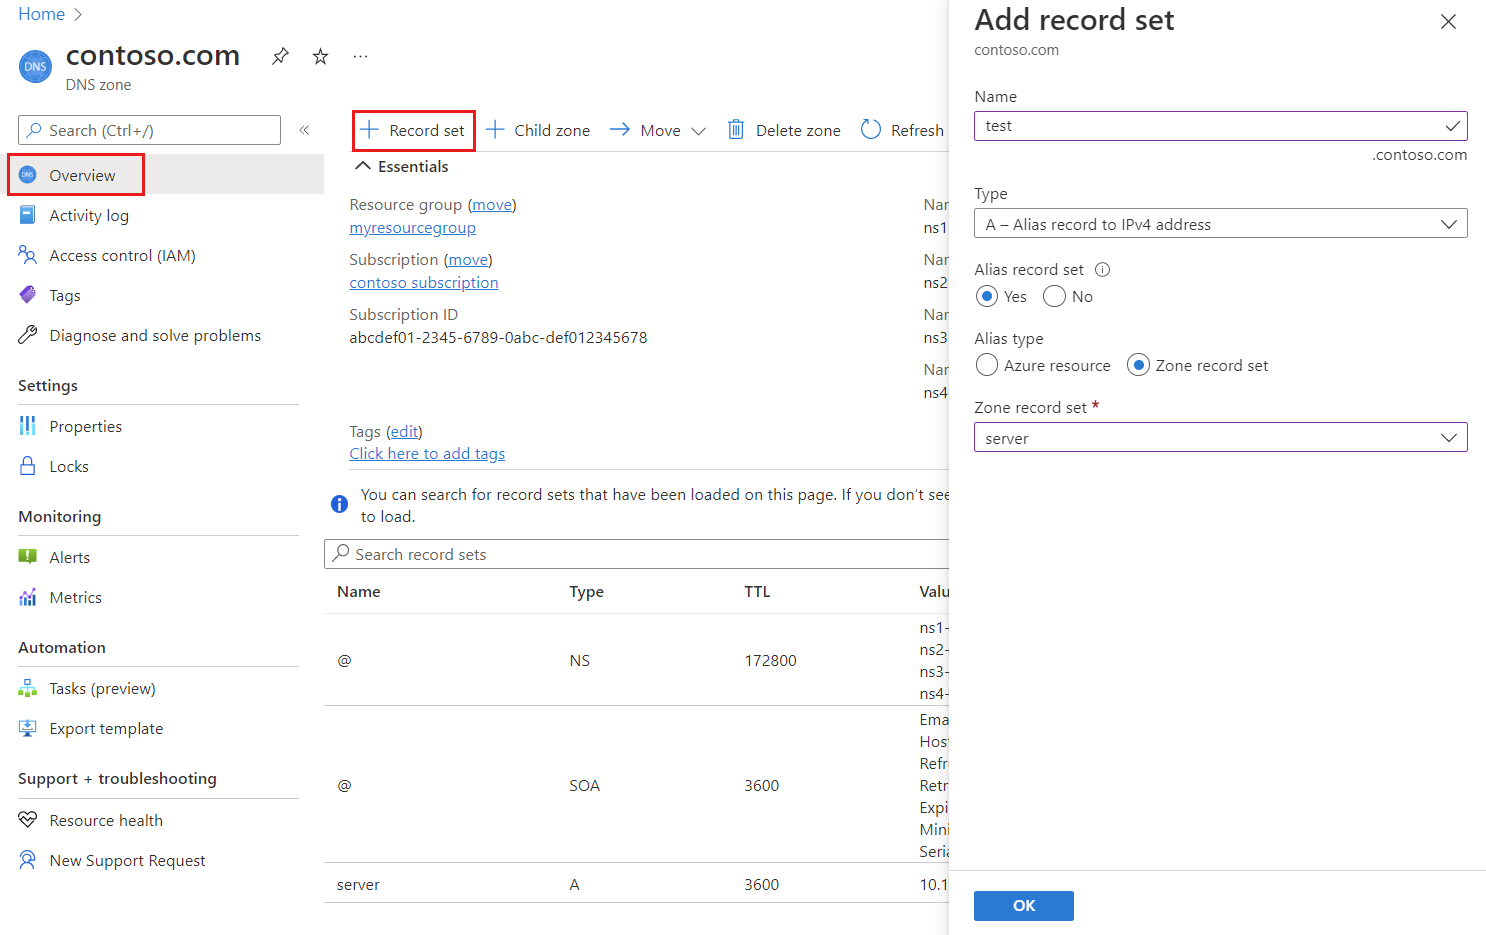Open more options ellipsis menu
Image resolution: width=1486 pixels, height=935 pixels.
point(360,57)
